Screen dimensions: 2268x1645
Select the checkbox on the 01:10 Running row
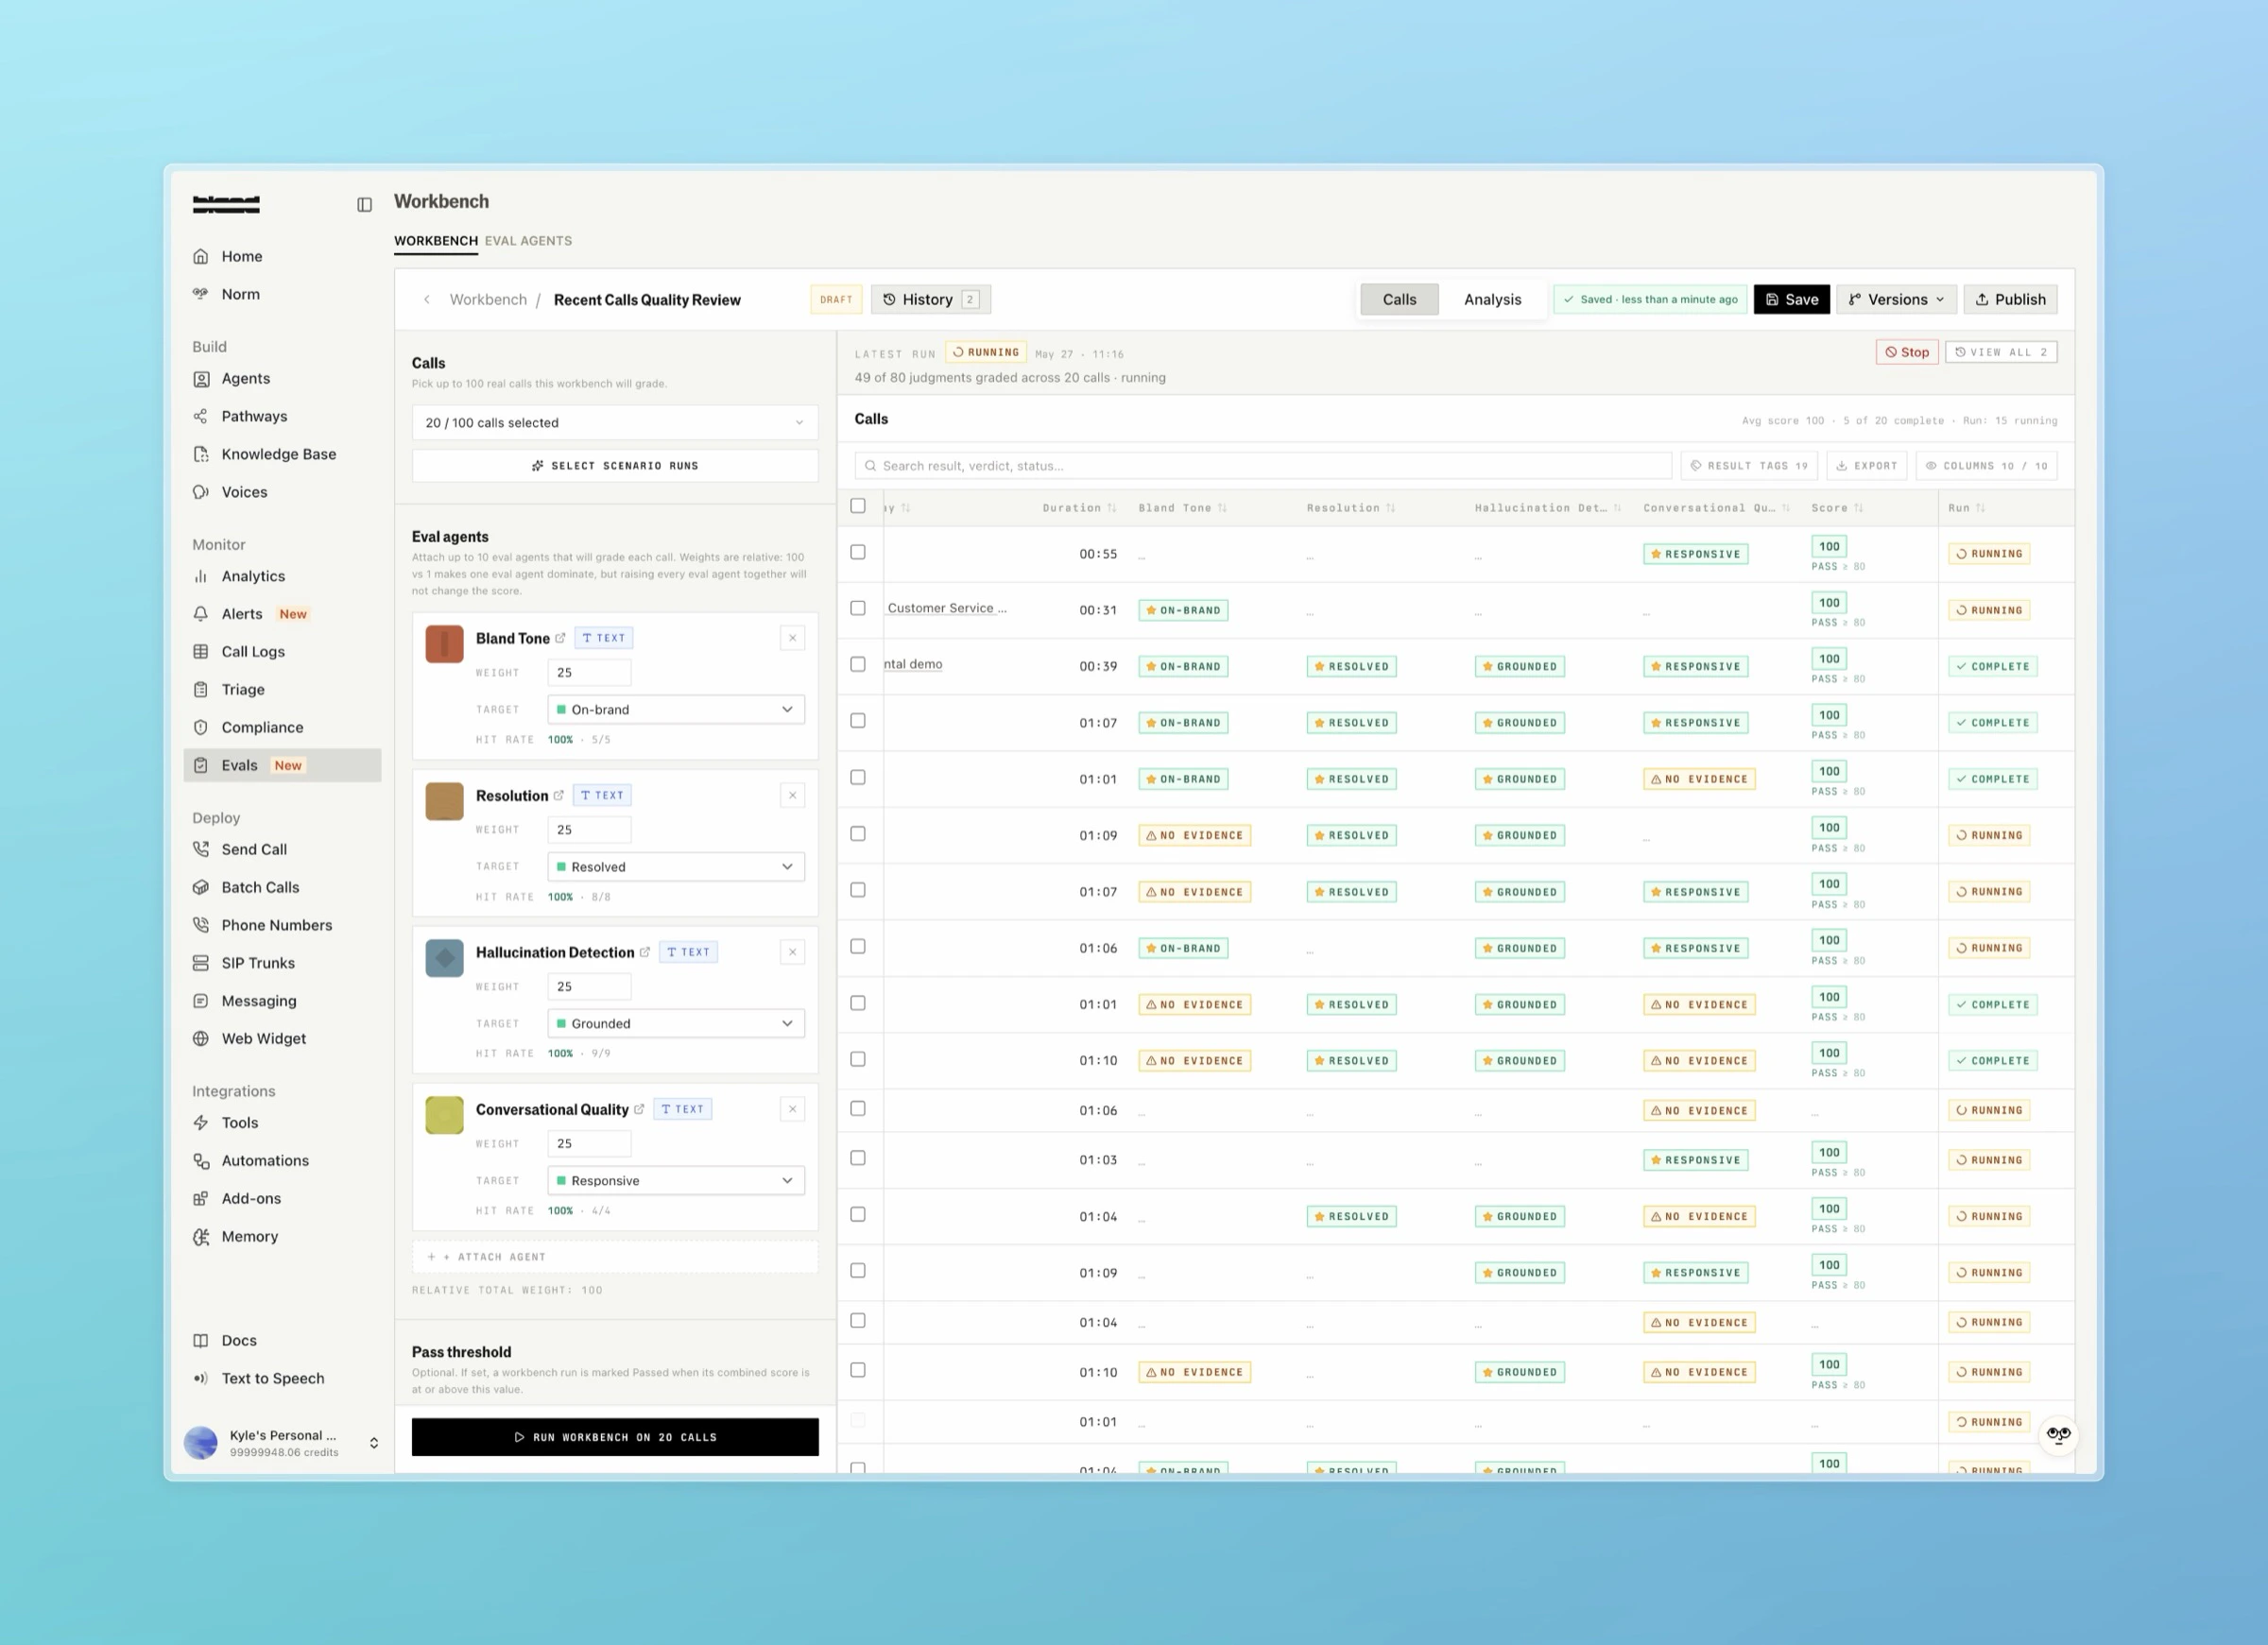pos(858,1371)
